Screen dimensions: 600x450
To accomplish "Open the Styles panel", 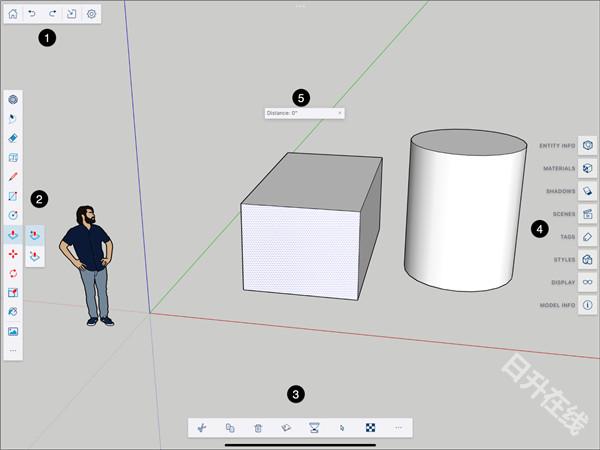I will [x=587, y=259].
